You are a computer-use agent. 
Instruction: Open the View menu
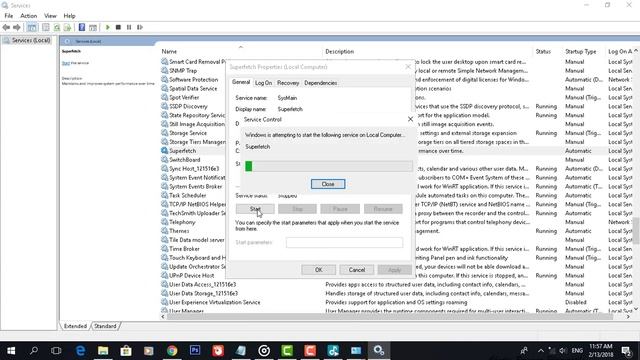[50, 16]
